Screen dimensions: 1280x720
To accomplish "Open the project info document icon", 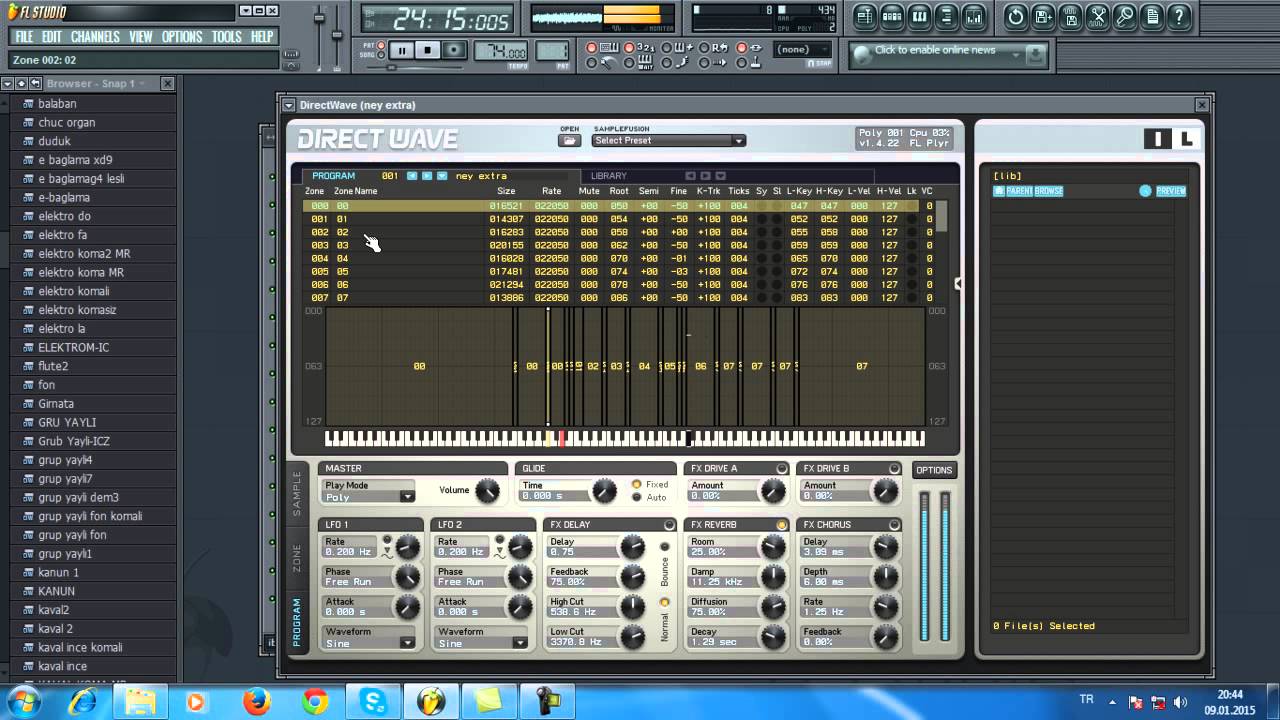I will coord(1152,16).
